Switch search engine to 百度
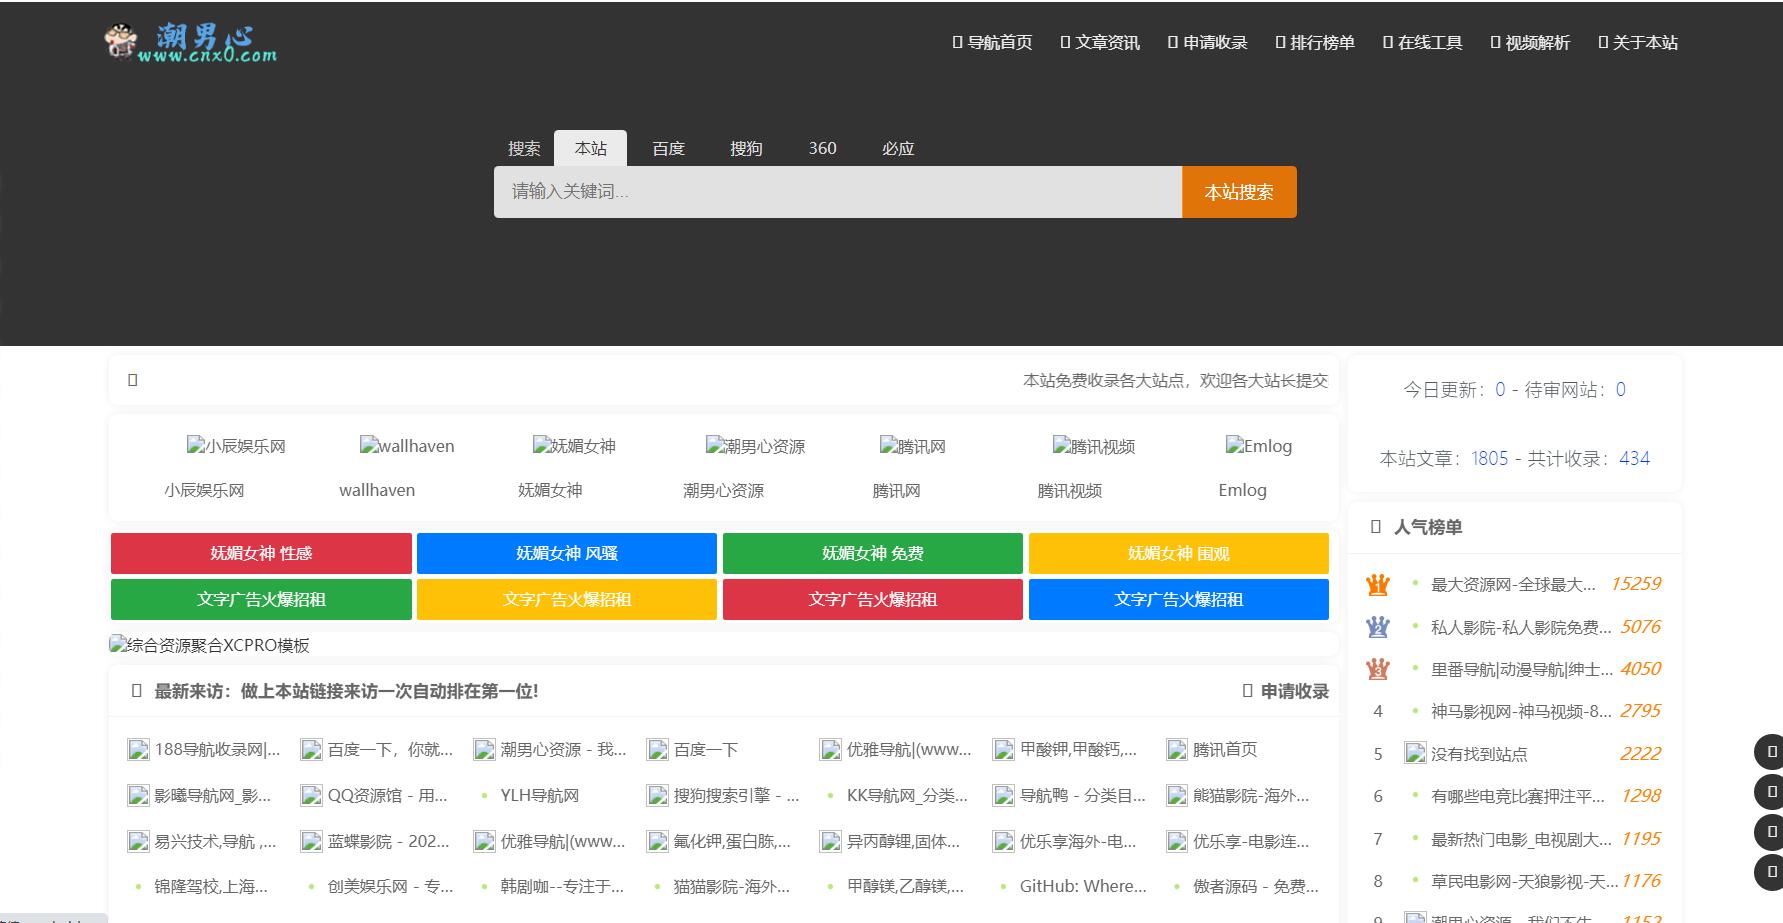This screenshot has height=923, width=1783. click(x=667, y=148)
